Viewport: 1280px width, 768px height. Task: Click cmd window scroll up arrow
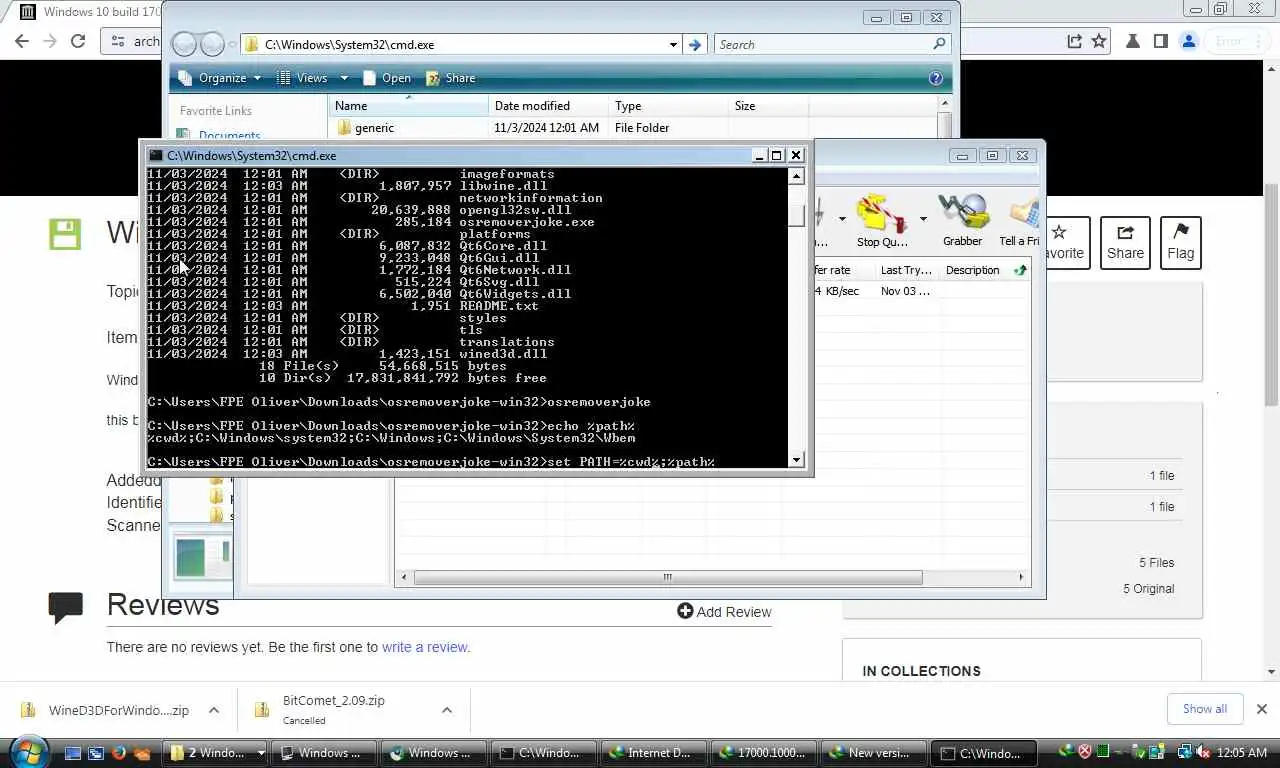796,176
